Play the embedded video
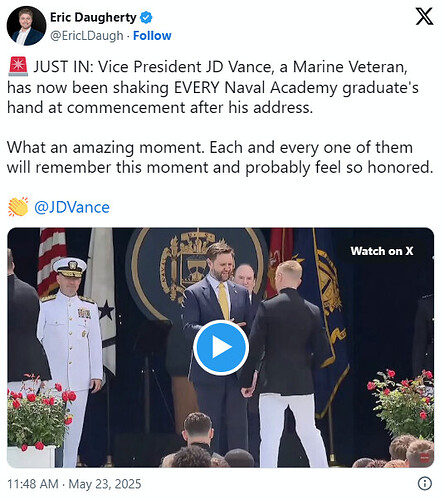The image size is (444, 500). (221, 347)
